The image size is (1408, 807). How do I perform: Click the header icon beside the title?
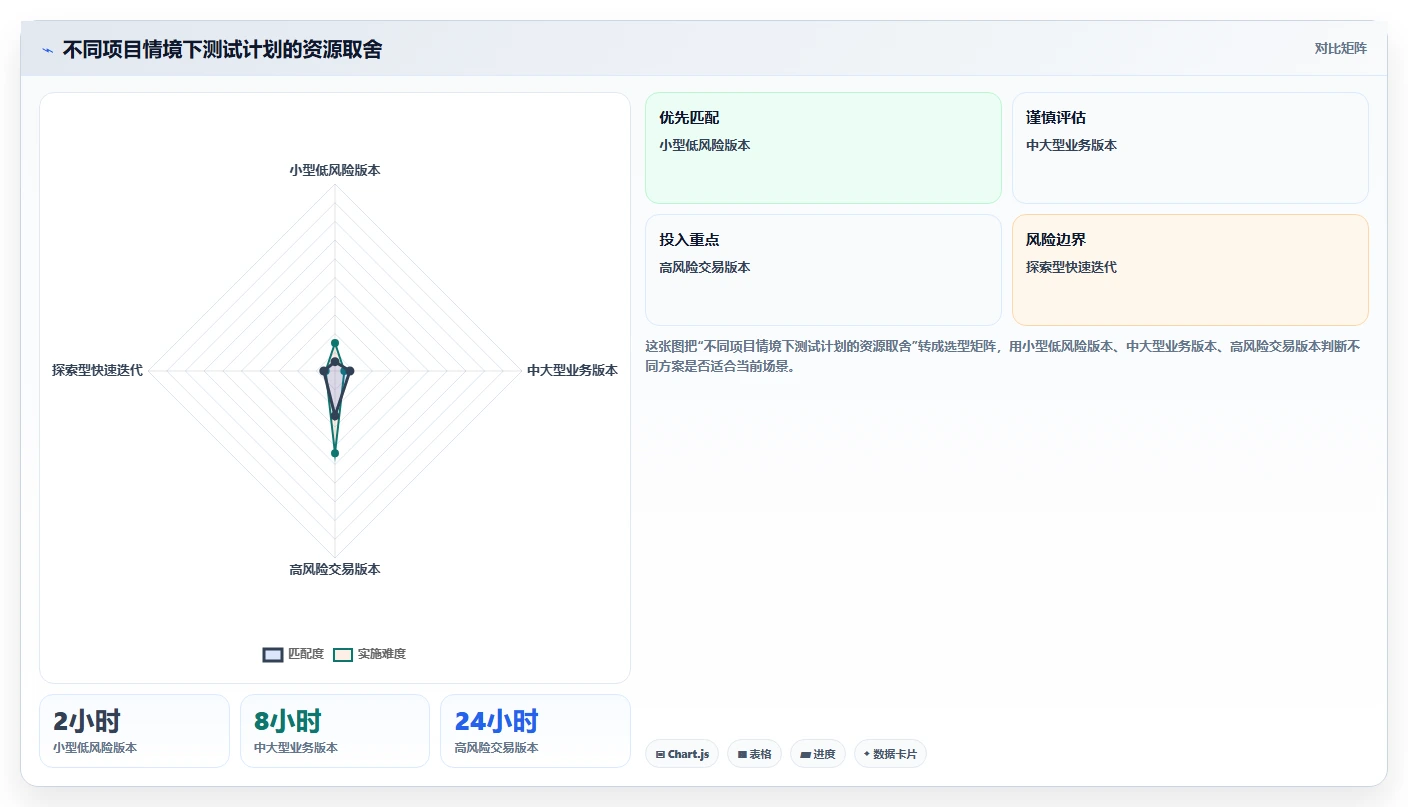[47, 50]
